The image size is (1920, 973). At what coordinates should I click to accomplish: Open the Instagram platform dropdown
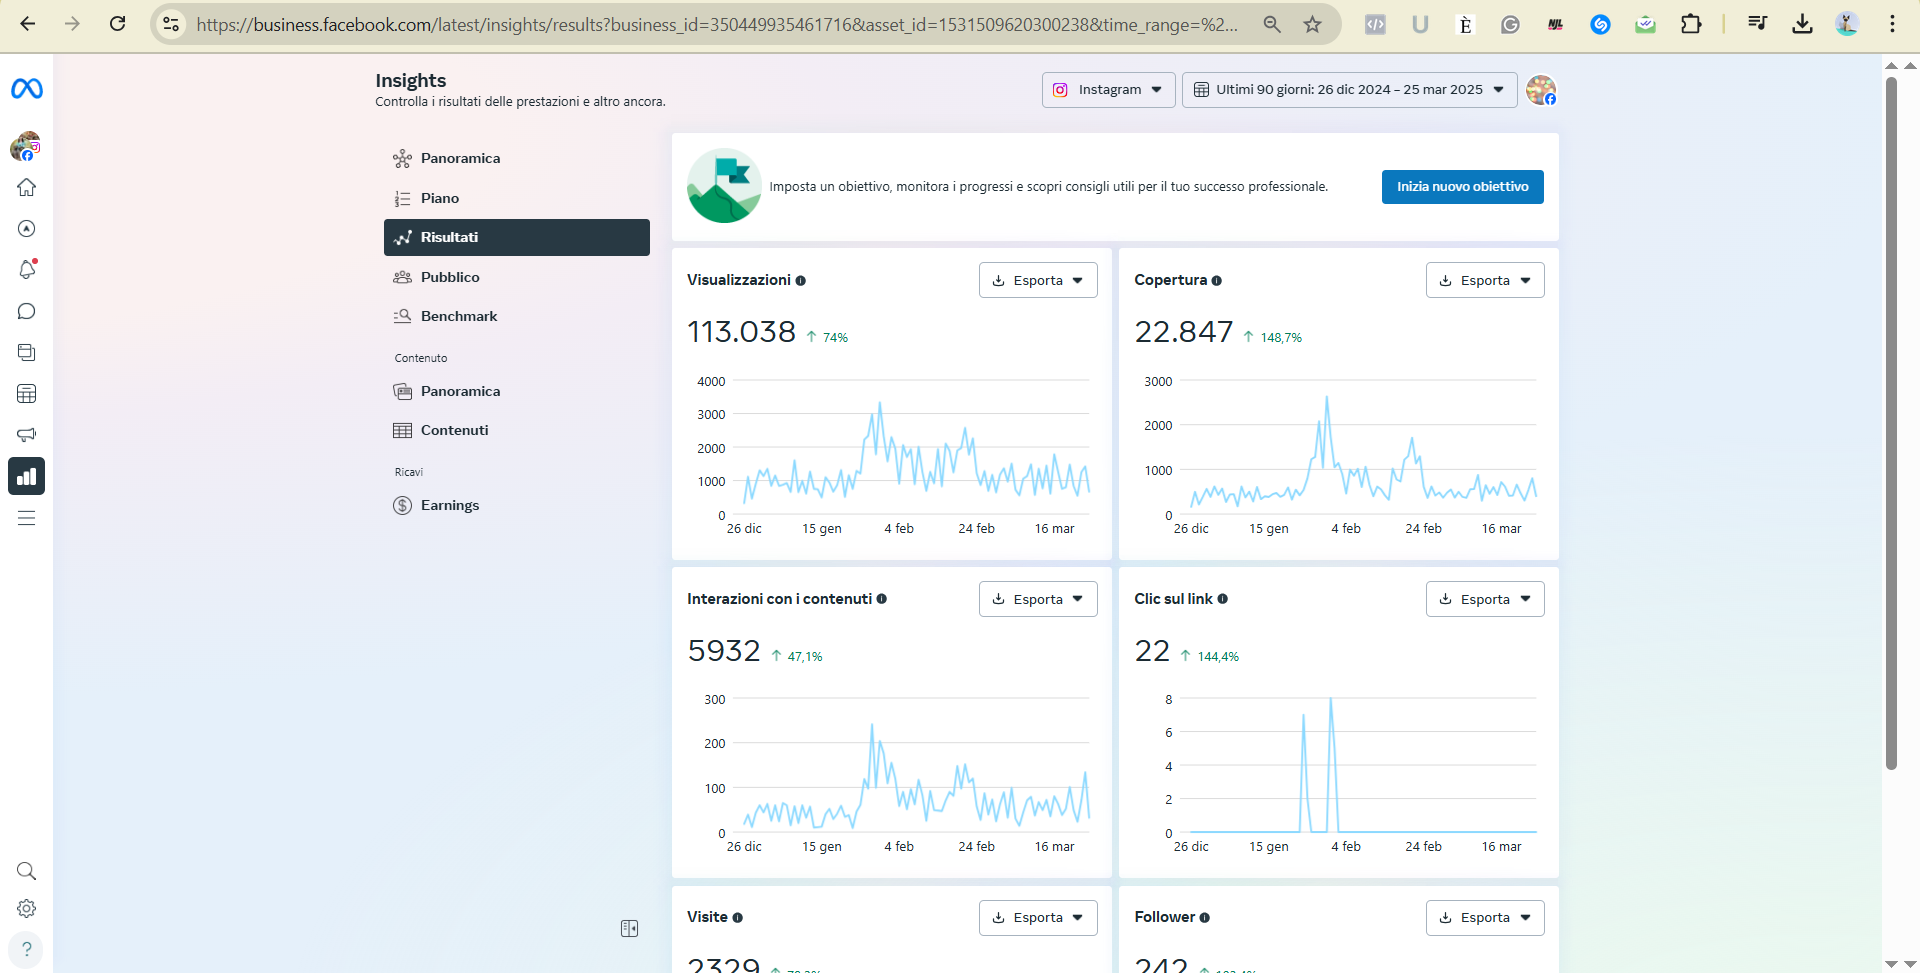coord(1108,90)
